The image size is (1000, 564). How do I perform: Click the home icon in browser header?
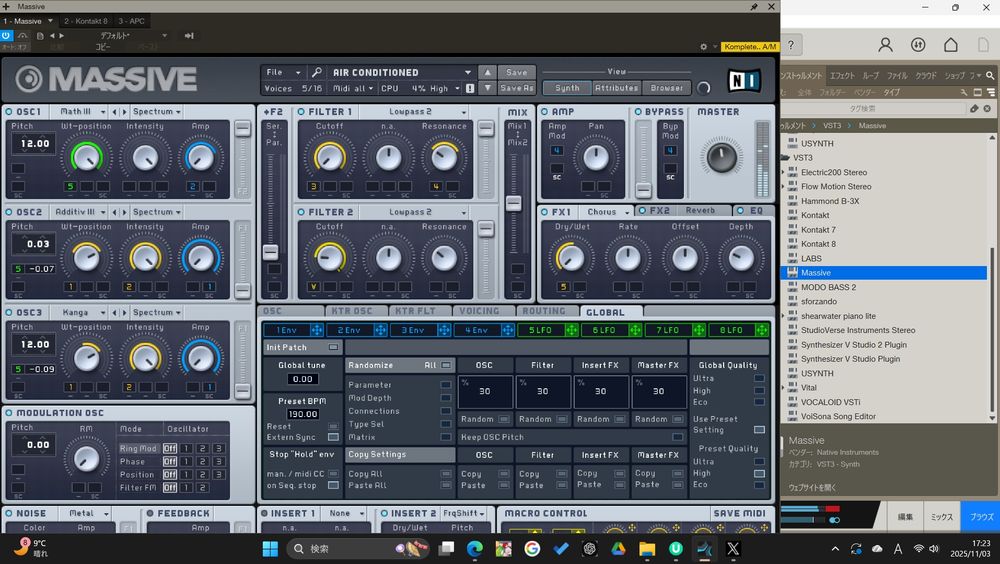951,45
